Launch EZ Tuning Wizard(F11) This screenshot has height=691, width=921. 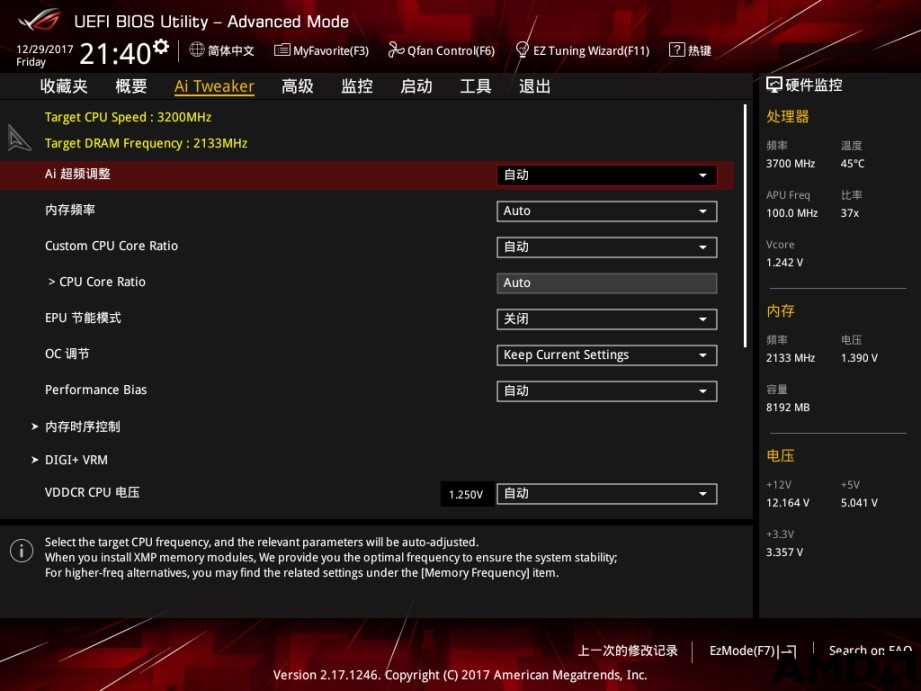pos(583,51)
